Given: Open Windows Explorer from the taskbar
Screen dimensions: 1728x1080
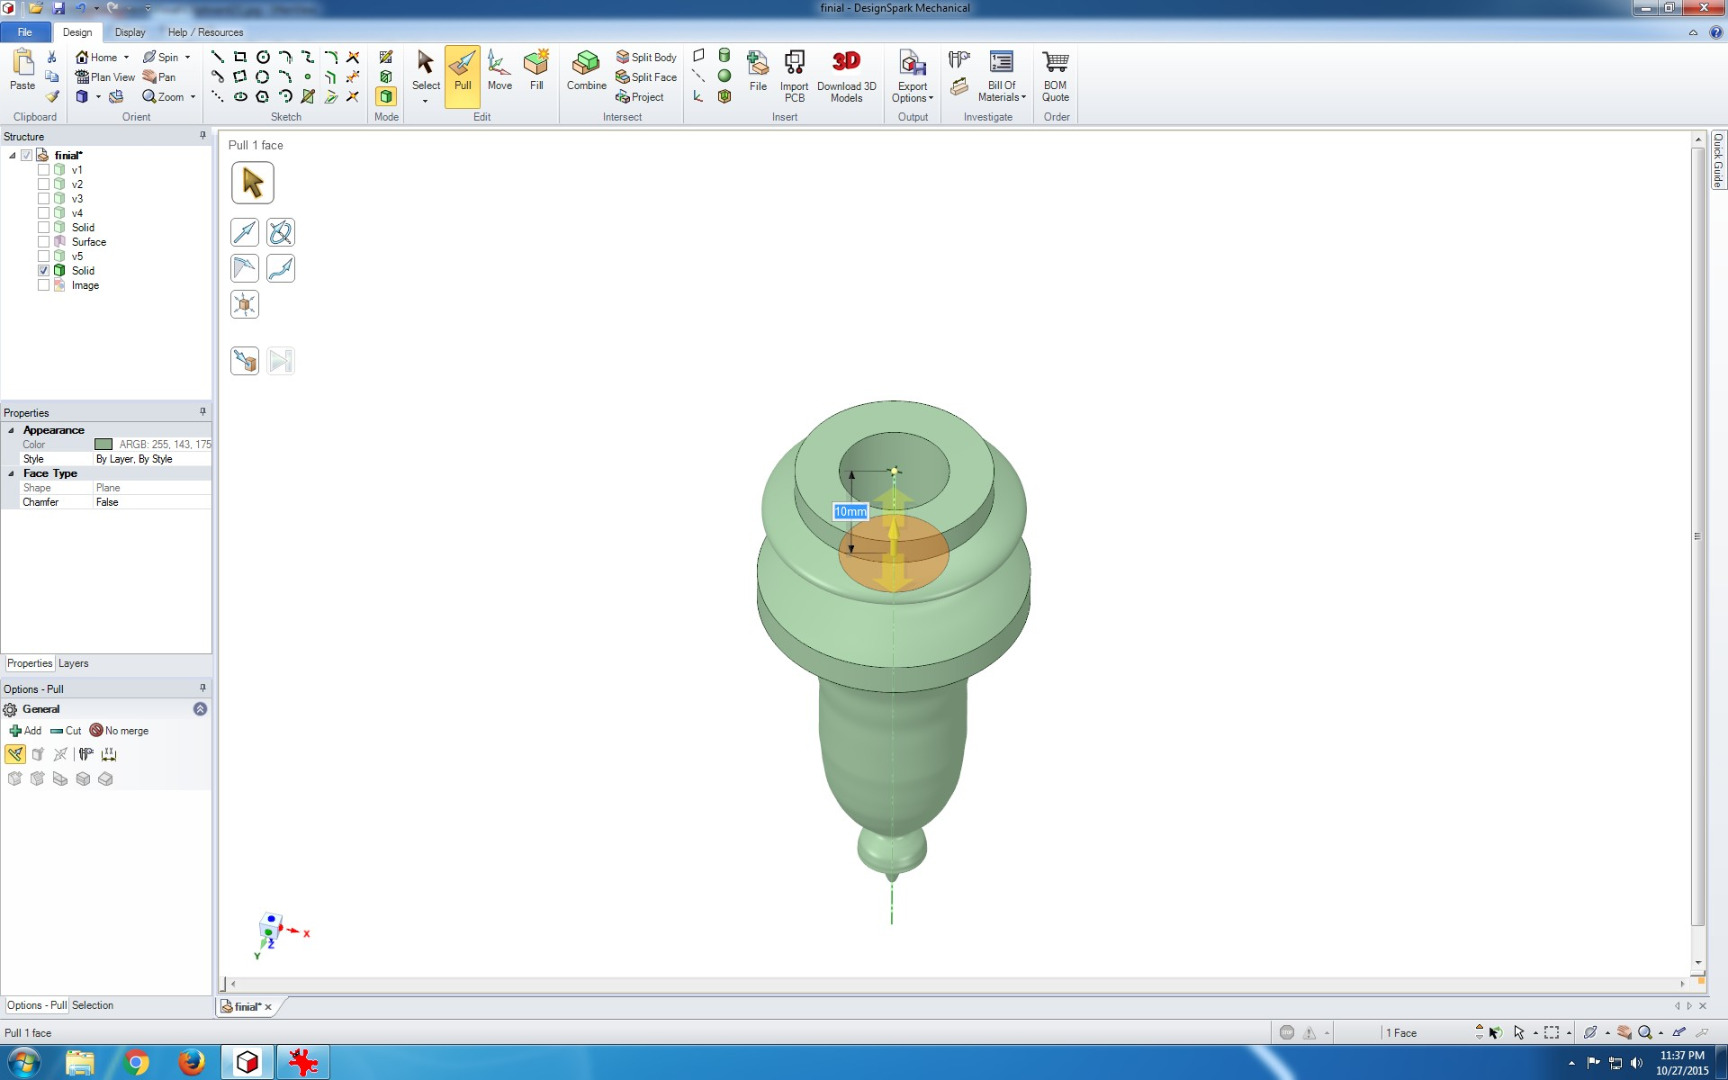Looking at the screenshot, I should (x=80, y=1062).
